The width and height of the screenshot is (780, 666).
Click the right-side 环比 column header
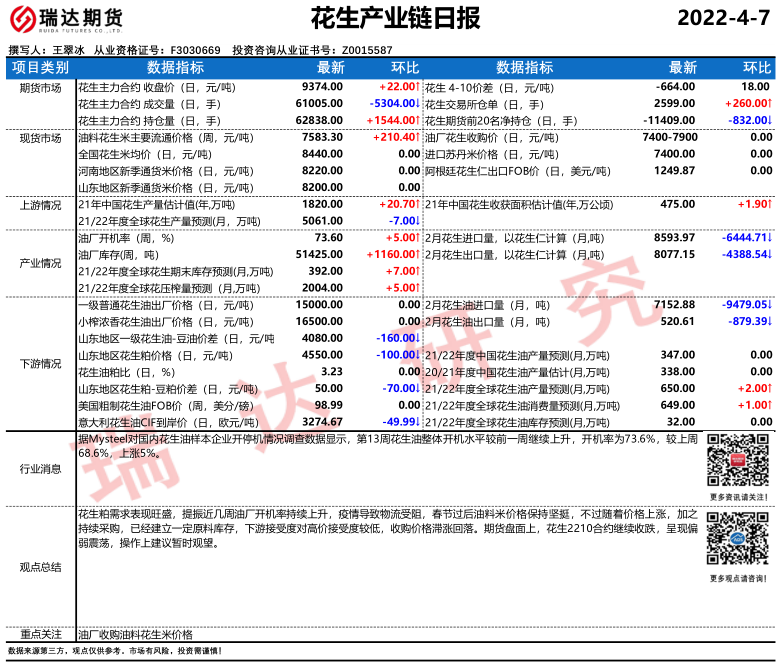tap(756, 68)
